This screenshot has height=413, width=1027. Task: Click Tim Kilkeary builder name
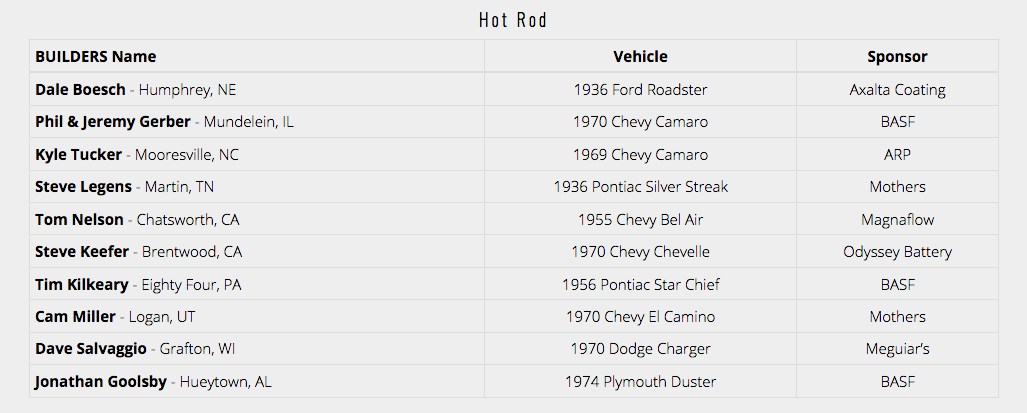[x=82, y=285]
